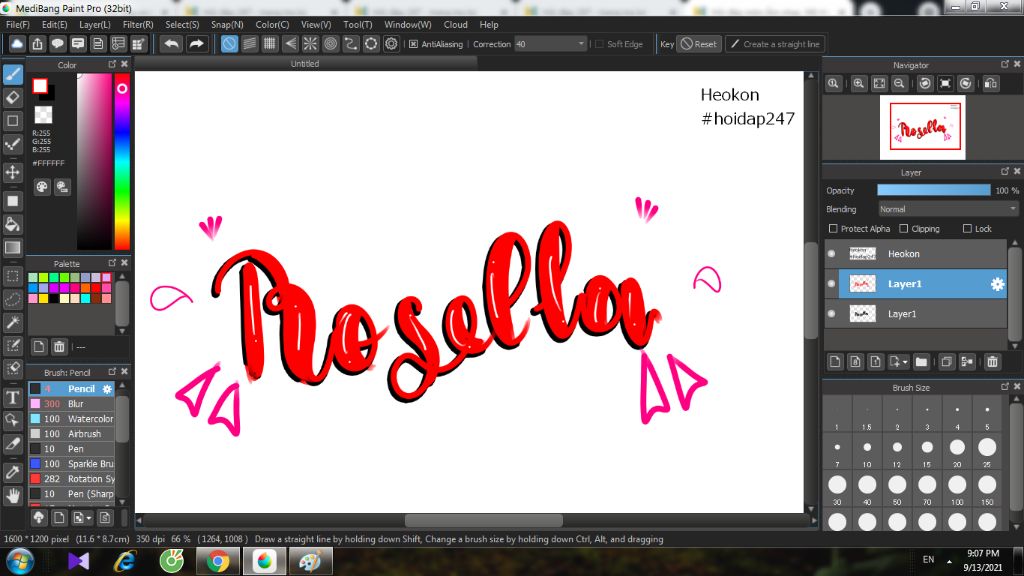Open snap settings gear
This screenshot has height=576, width=1024.
(391, 44)
